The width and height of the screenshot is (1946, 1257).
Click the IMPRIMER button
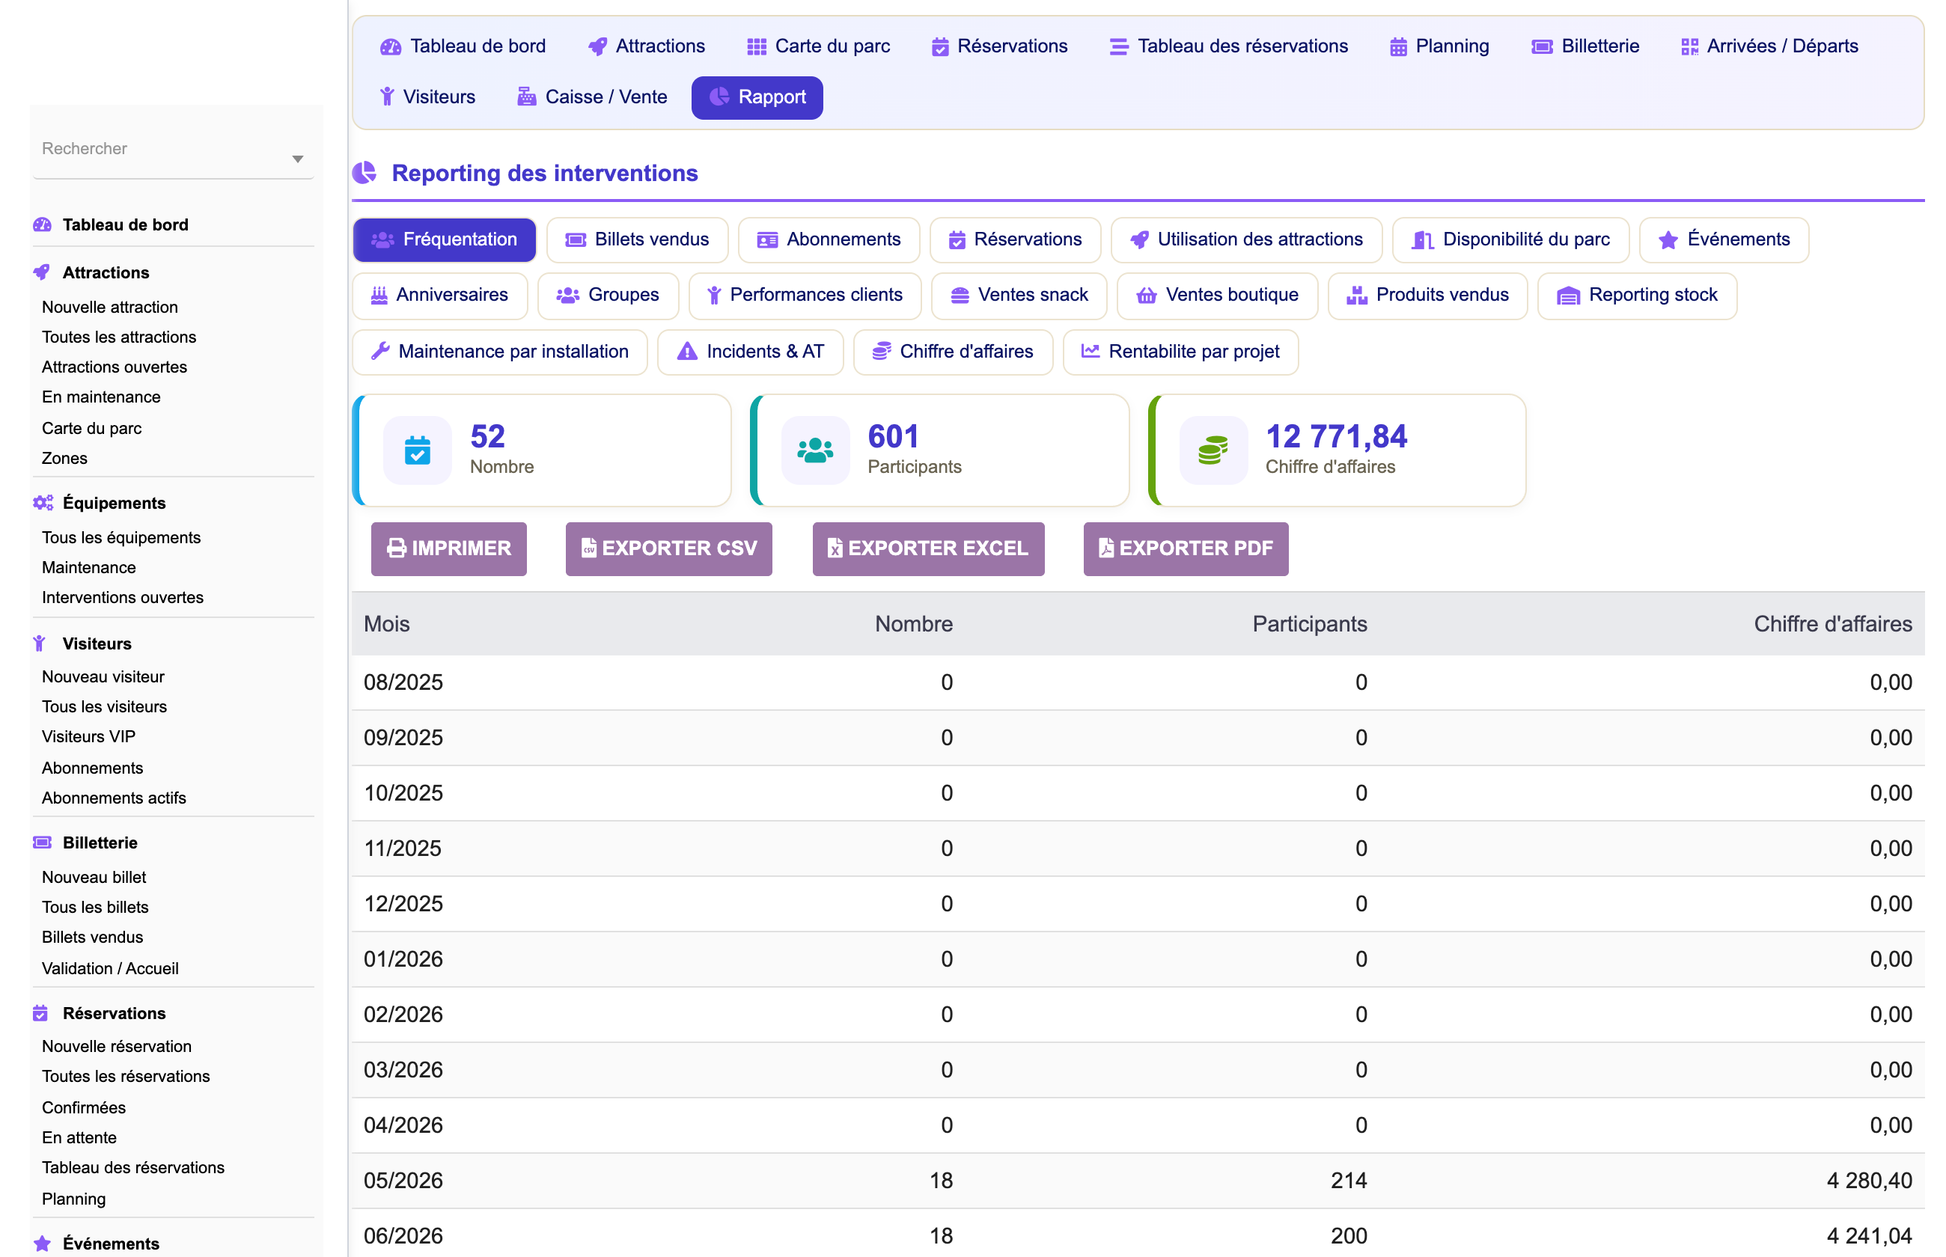tap(449, 549)
